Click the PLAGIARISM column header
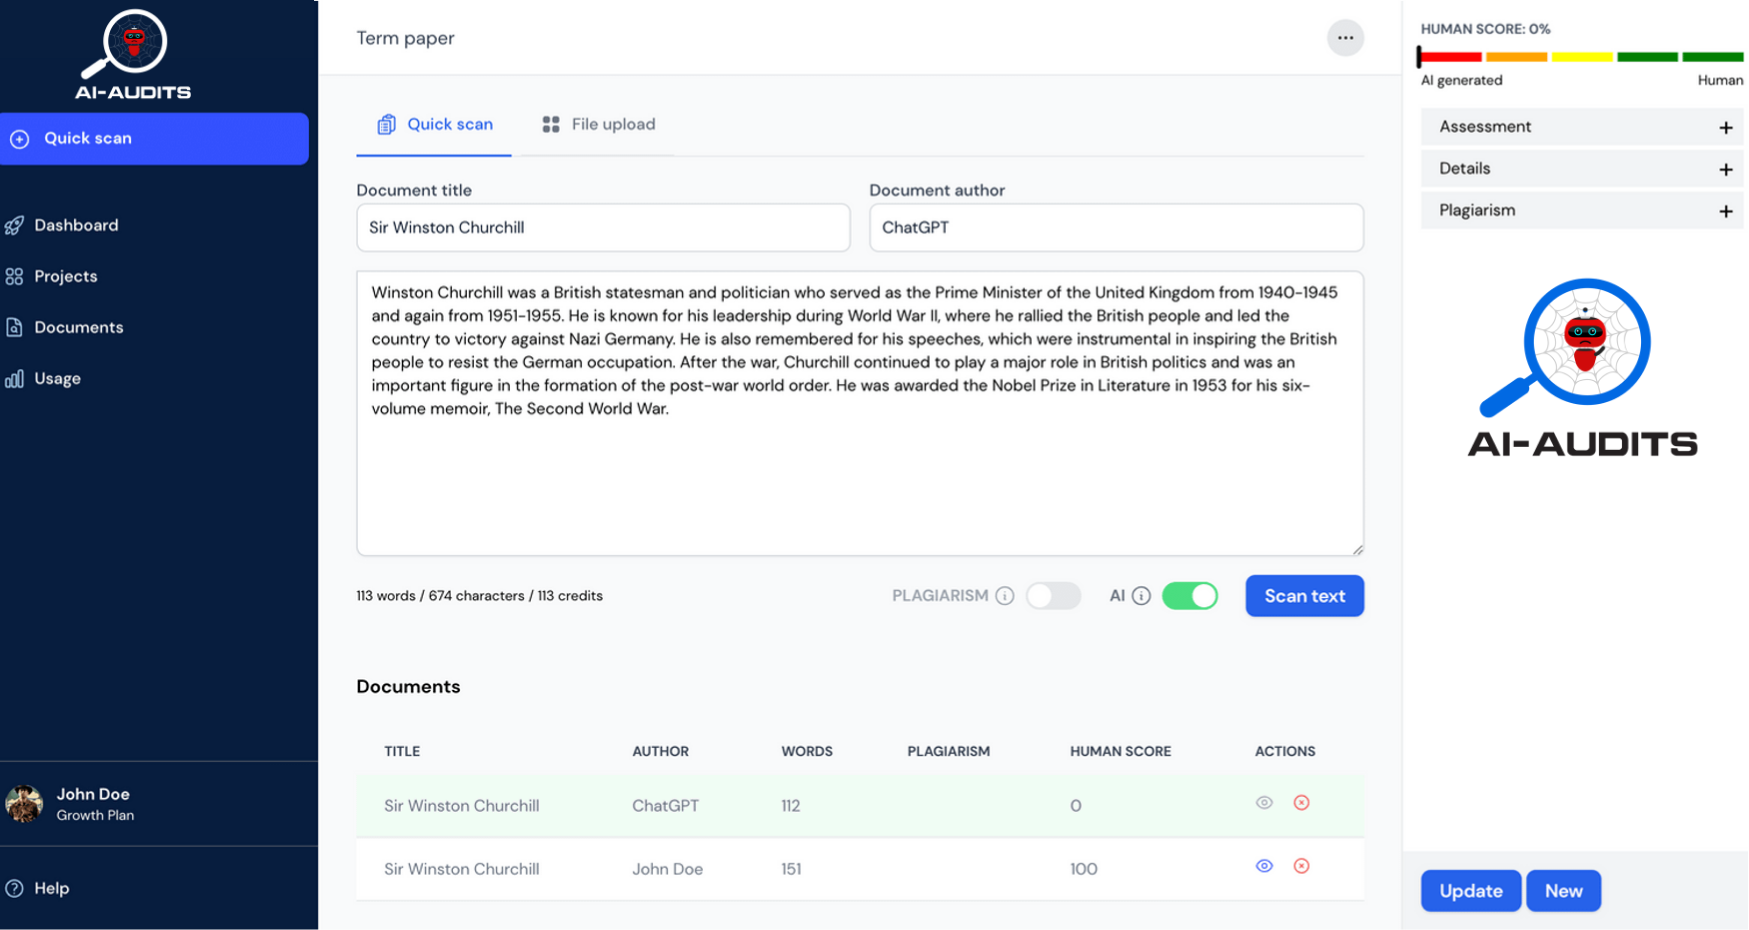This screenshot has width=1749, height=930. point(948,752)
